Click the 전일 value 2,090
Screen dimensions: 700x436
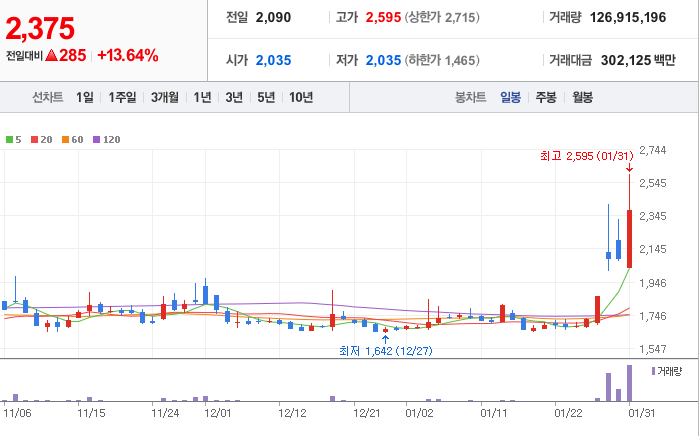pyautogui.click(x=273, y=17)
